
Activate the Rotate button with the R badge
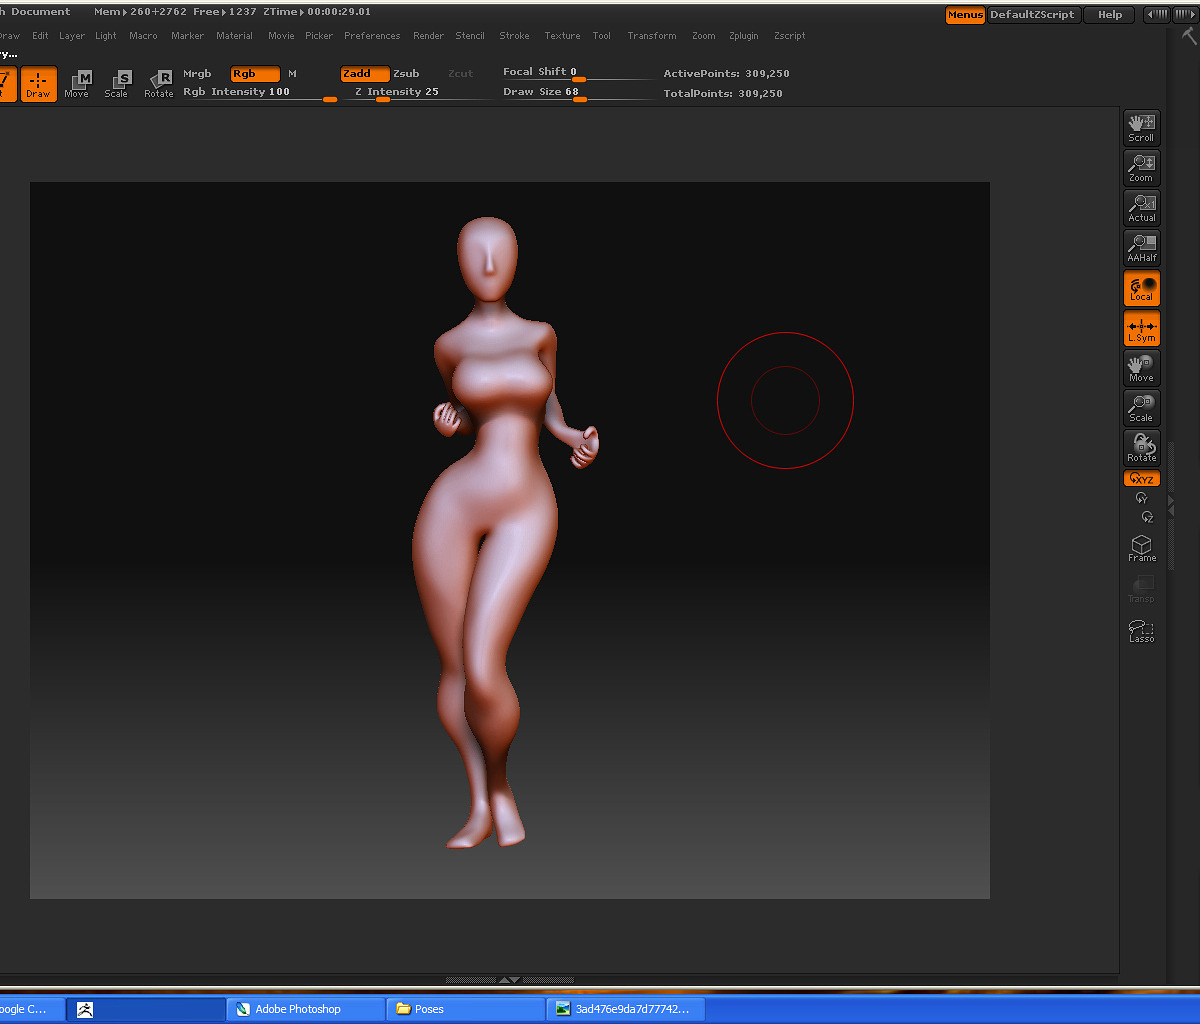click(158, 83)
